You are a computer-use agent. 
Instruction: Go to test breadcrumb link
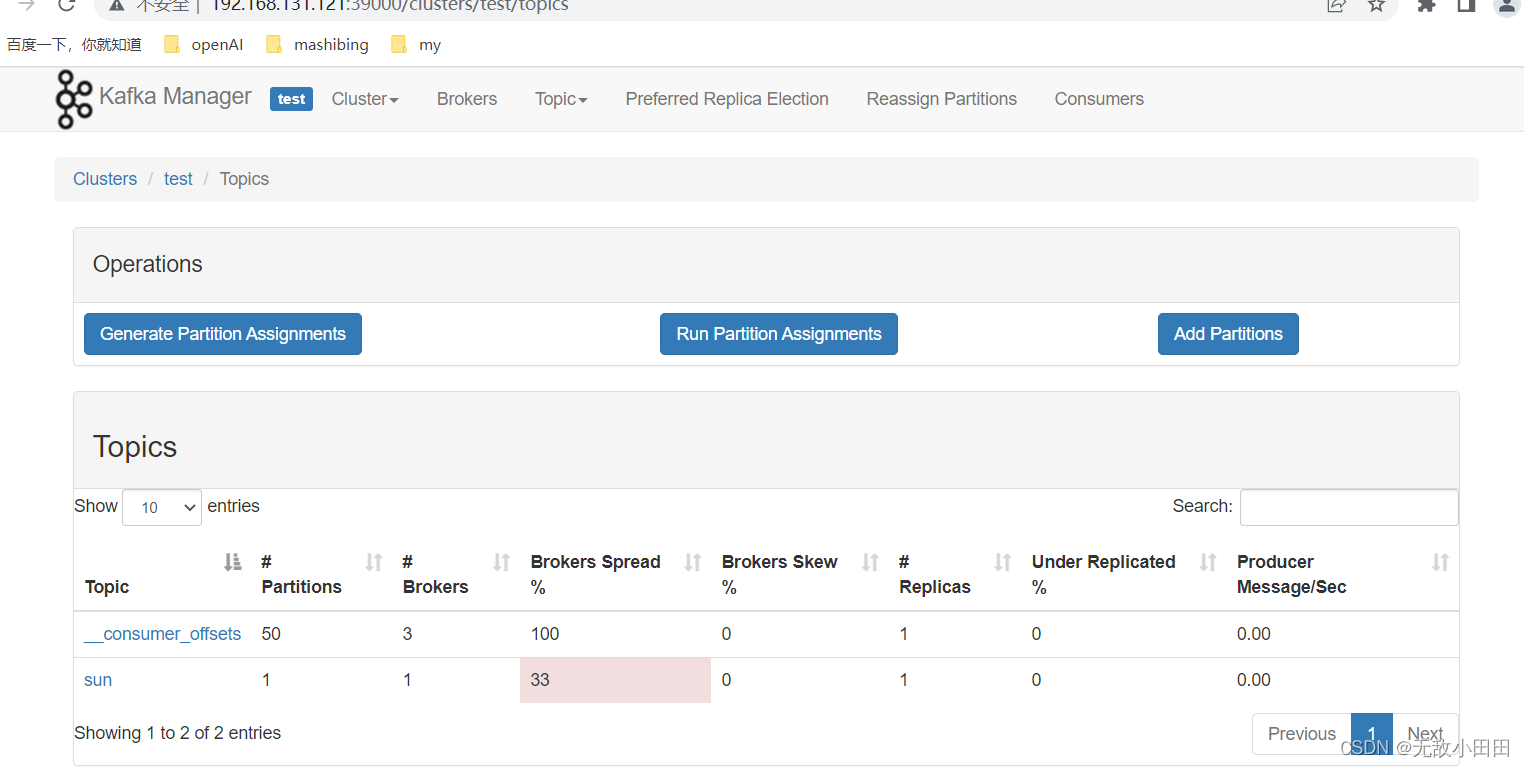point(178,179)
